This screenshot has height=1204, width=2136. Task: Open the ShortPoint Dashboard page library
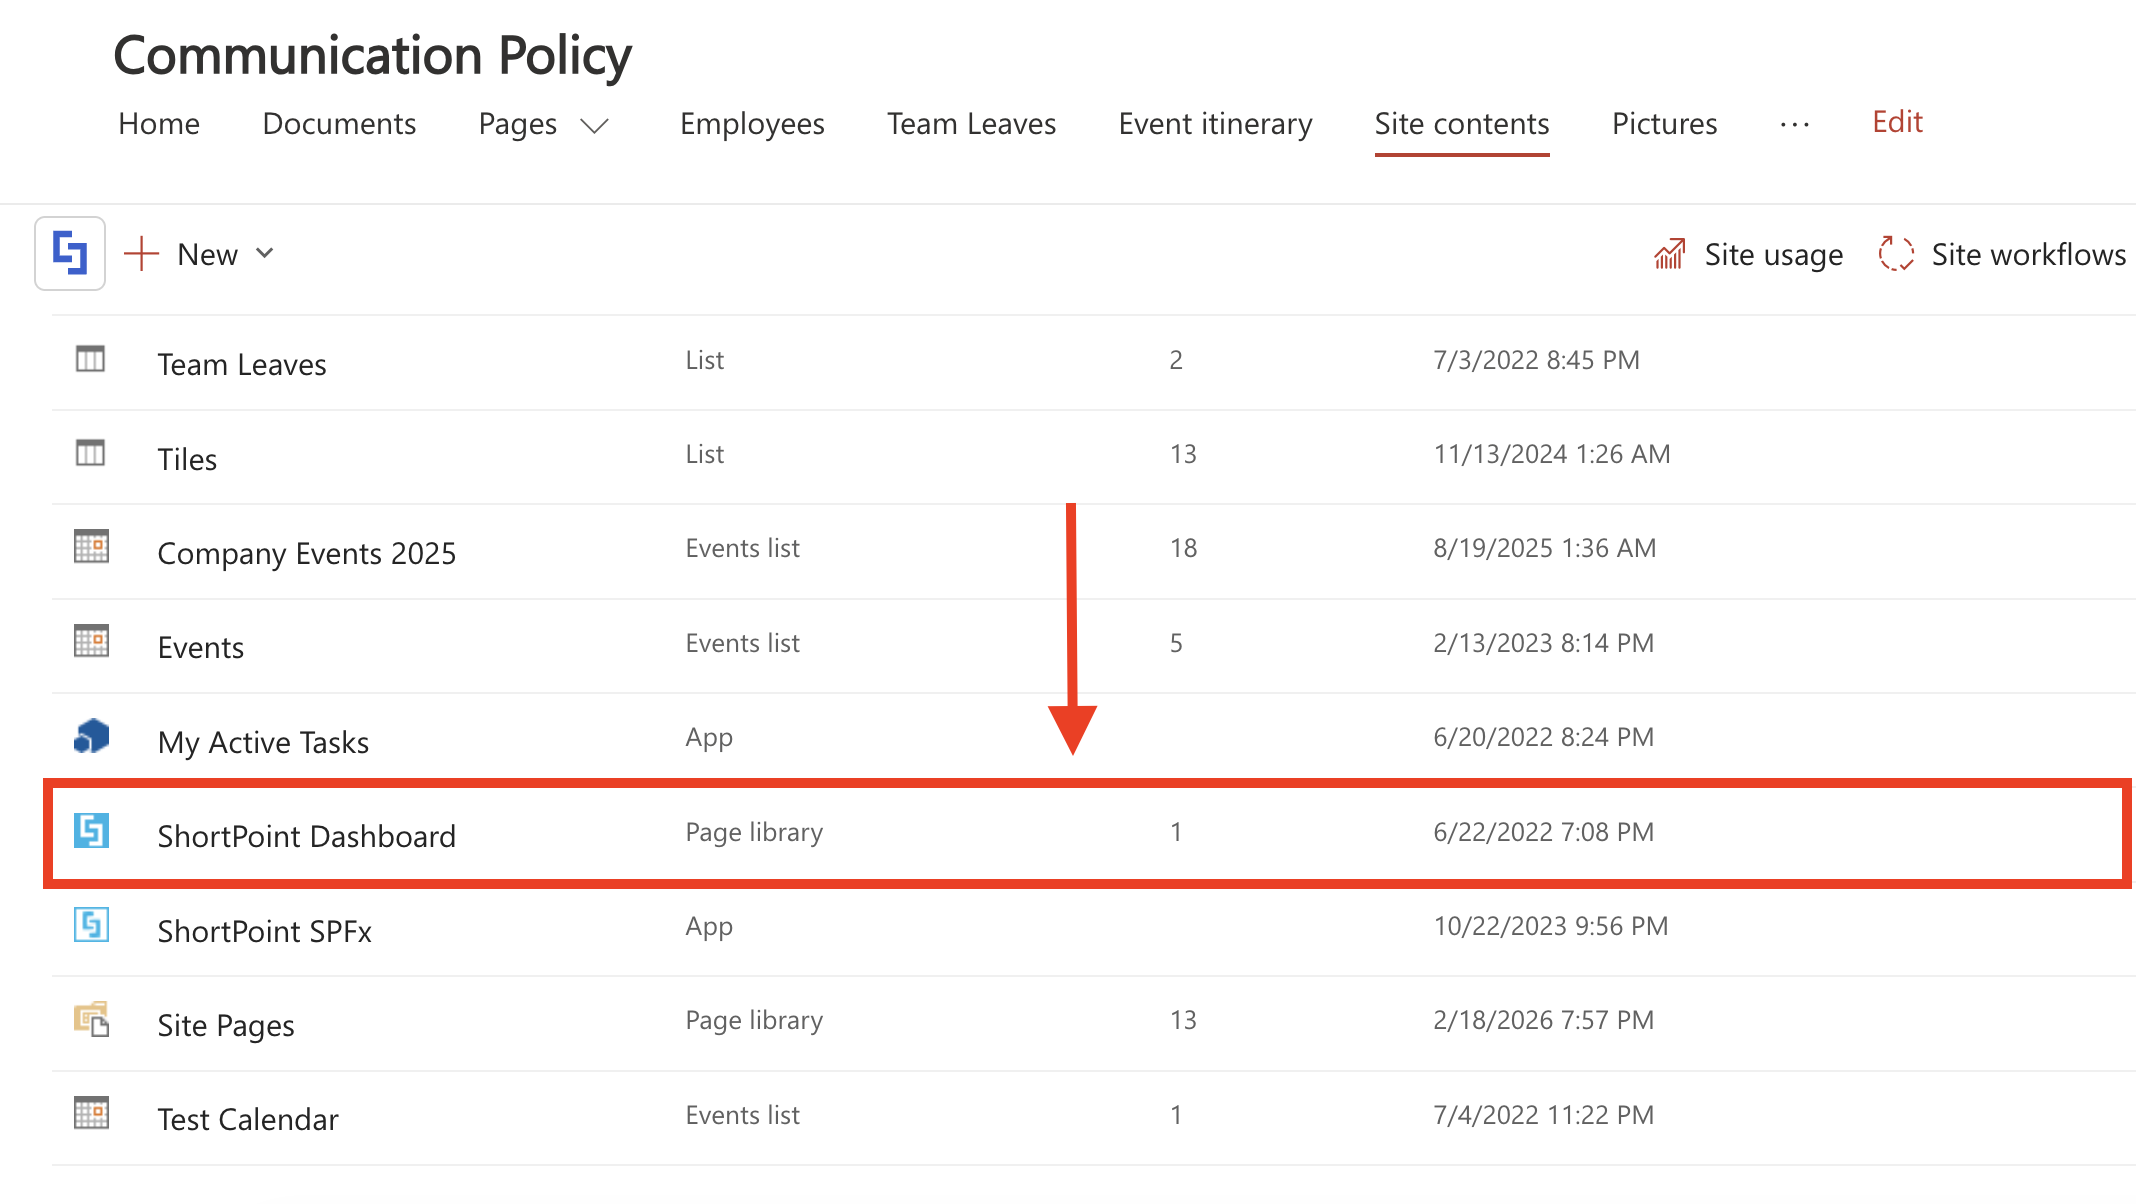[x=306, y=836]
